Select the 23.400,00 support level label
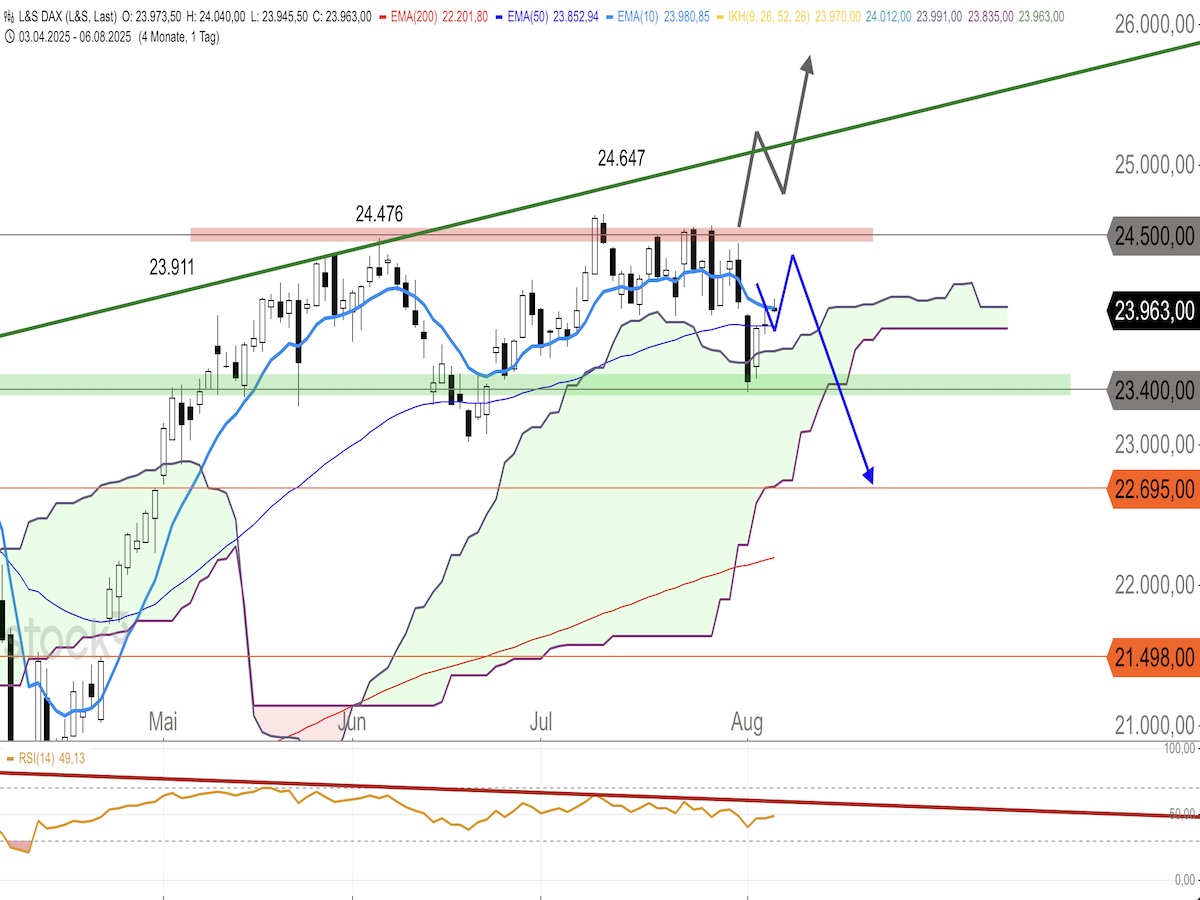The height and width of the screenshot is (900, 1200). pyautogui.click(x=1153, y=388)
